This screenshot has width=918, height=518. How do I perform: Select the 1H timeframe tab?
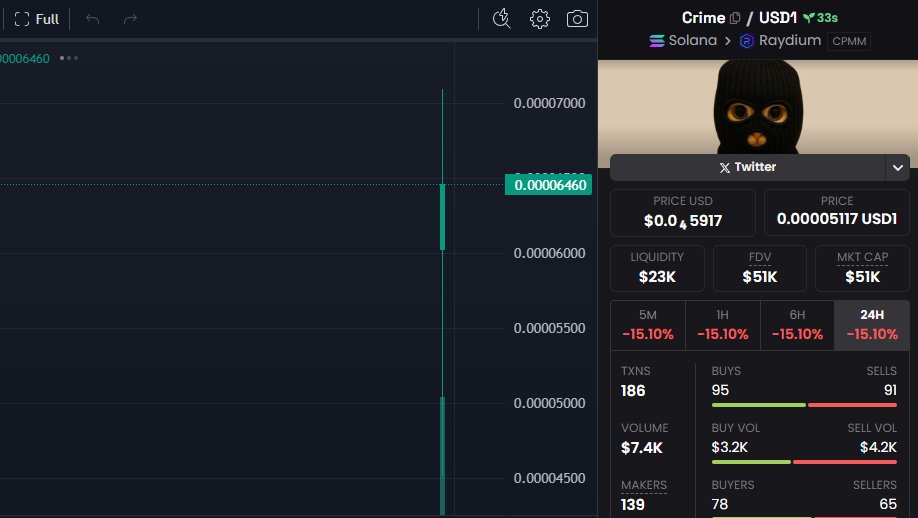722,325
